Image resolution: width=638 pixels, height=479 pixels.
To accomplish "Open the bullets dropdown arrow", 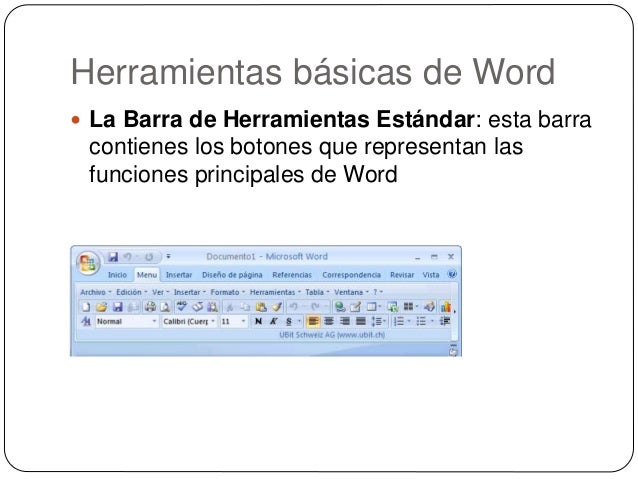I will click(432, 322).
